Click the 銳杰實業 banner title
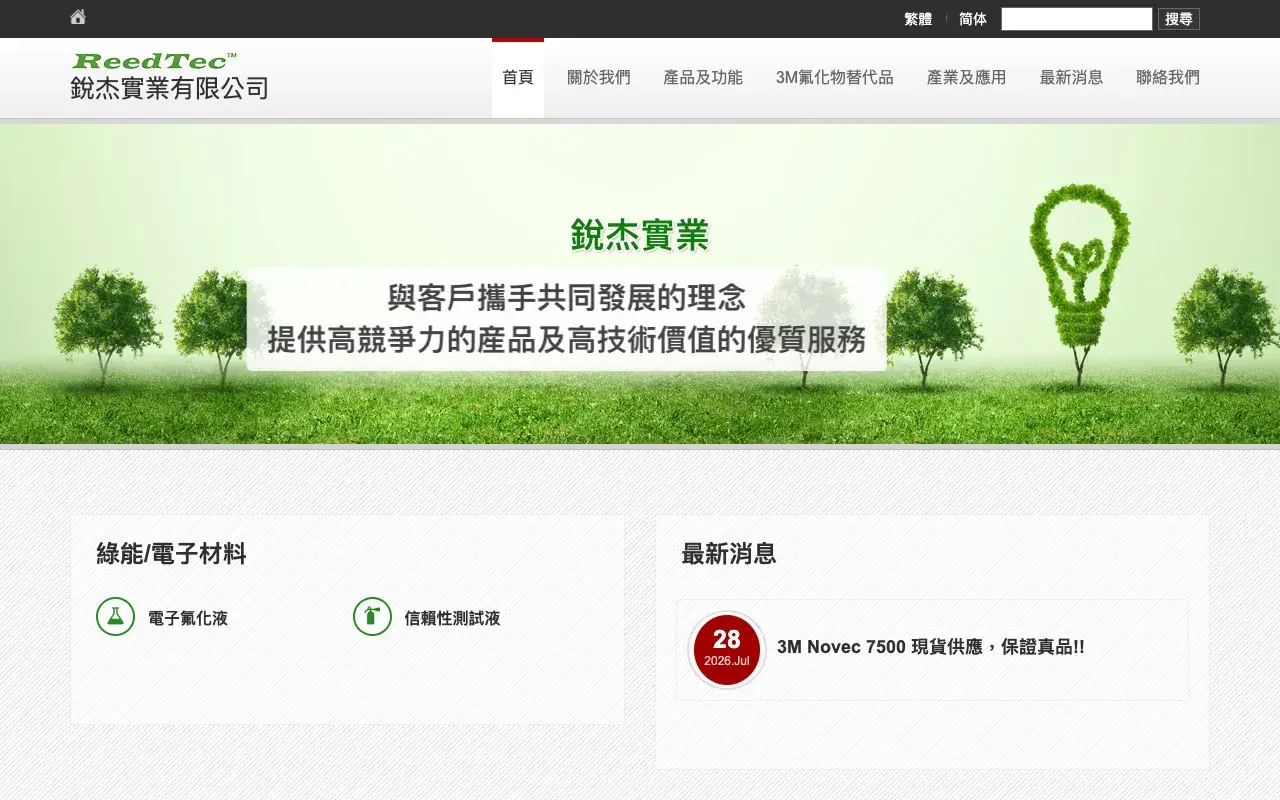 tap(640, 236)
